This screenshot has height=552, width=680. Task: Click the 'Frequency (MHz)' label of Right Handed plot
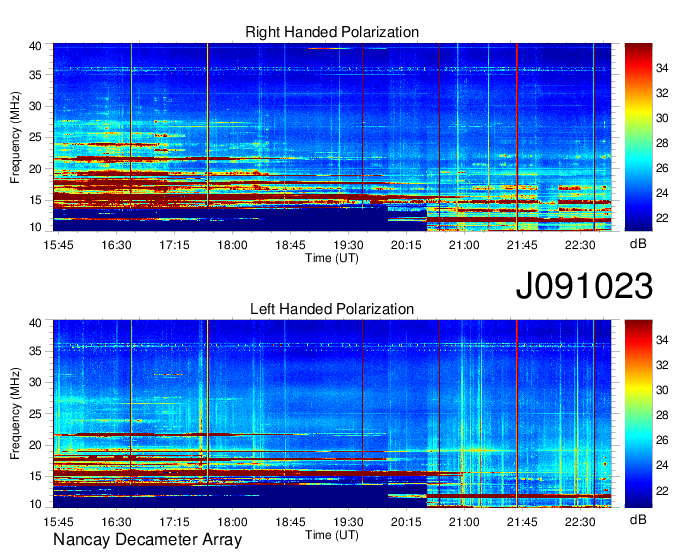(x=15, y=137)
